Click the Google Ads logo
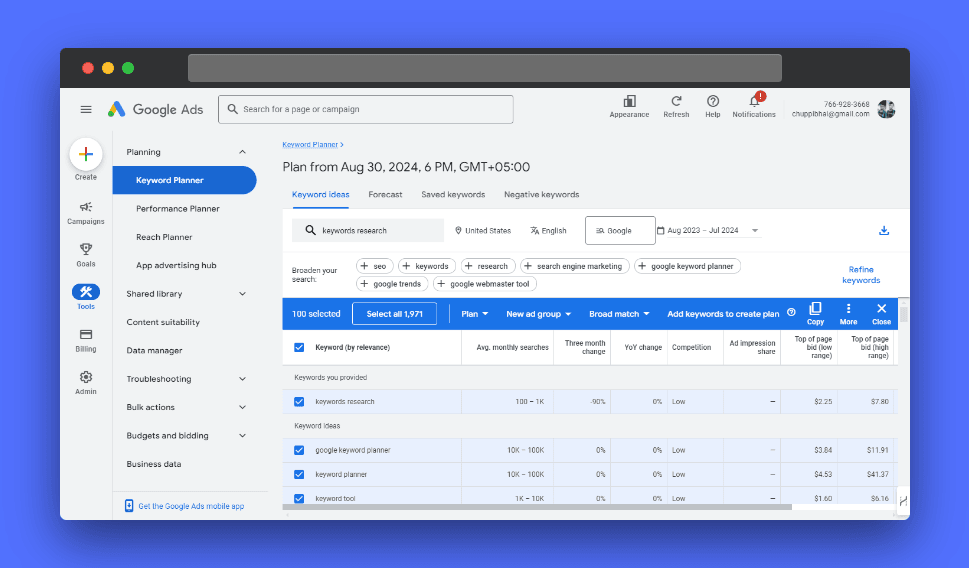 pos(155,109)
